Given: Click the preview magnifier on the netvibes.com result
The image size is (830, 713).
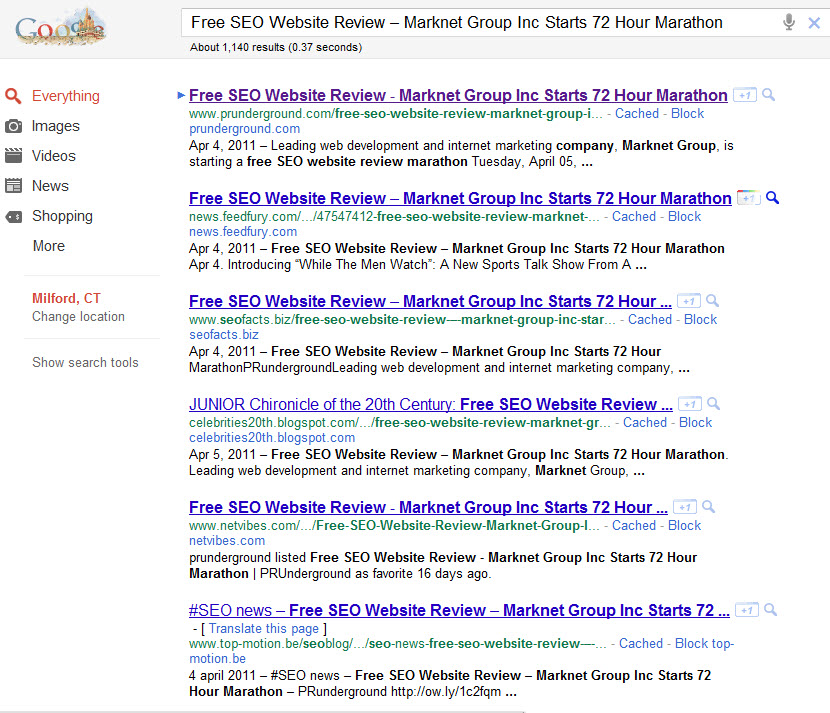Looking at the screenshot, I should tap(708, 507).
